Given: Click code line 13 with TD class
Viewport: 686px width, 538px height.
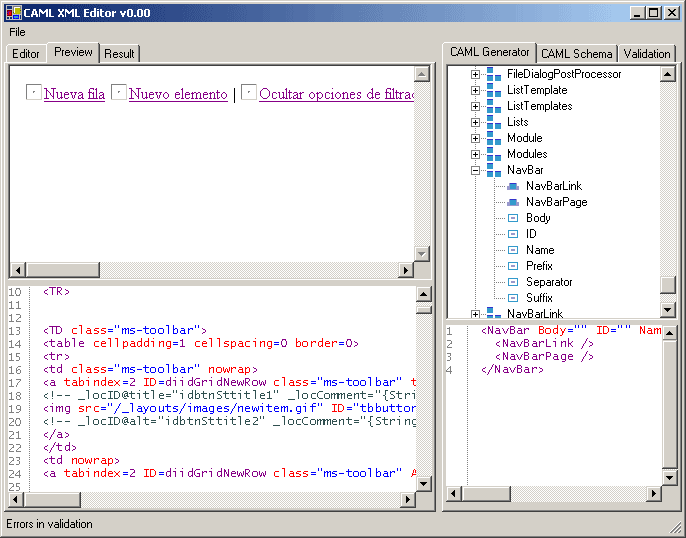Looking at the screenshot, I should pyautogui.click(x=125, y=330).
